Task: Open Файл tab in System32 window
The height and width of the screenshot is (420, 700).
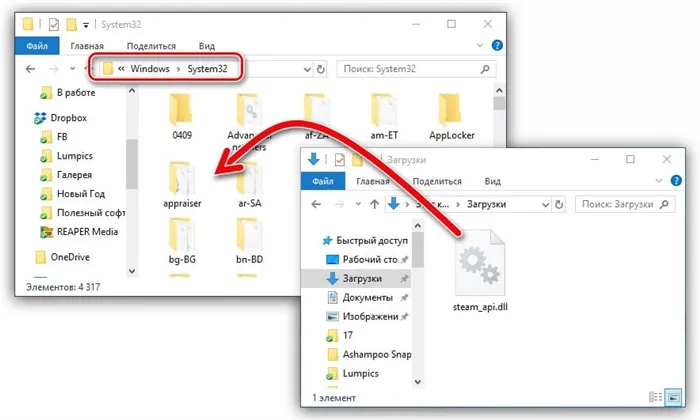Action: pos(37,46)
